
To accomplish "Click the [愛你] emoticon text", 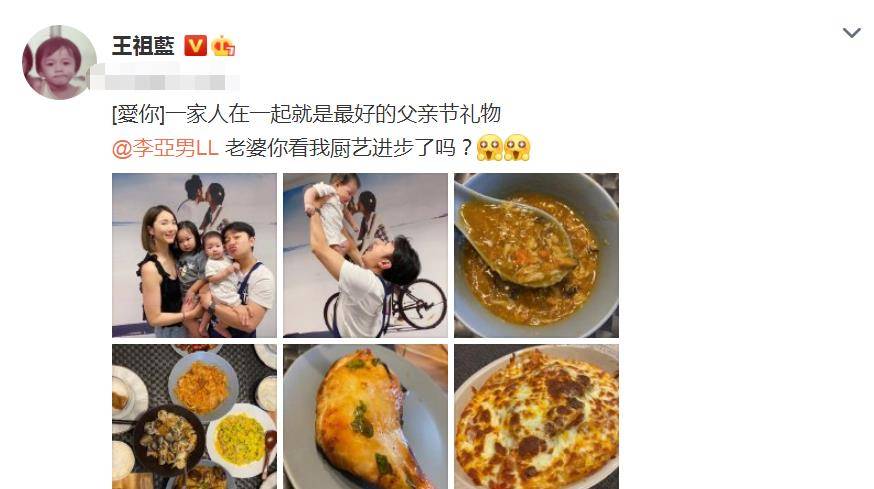I will pos(138,114).
